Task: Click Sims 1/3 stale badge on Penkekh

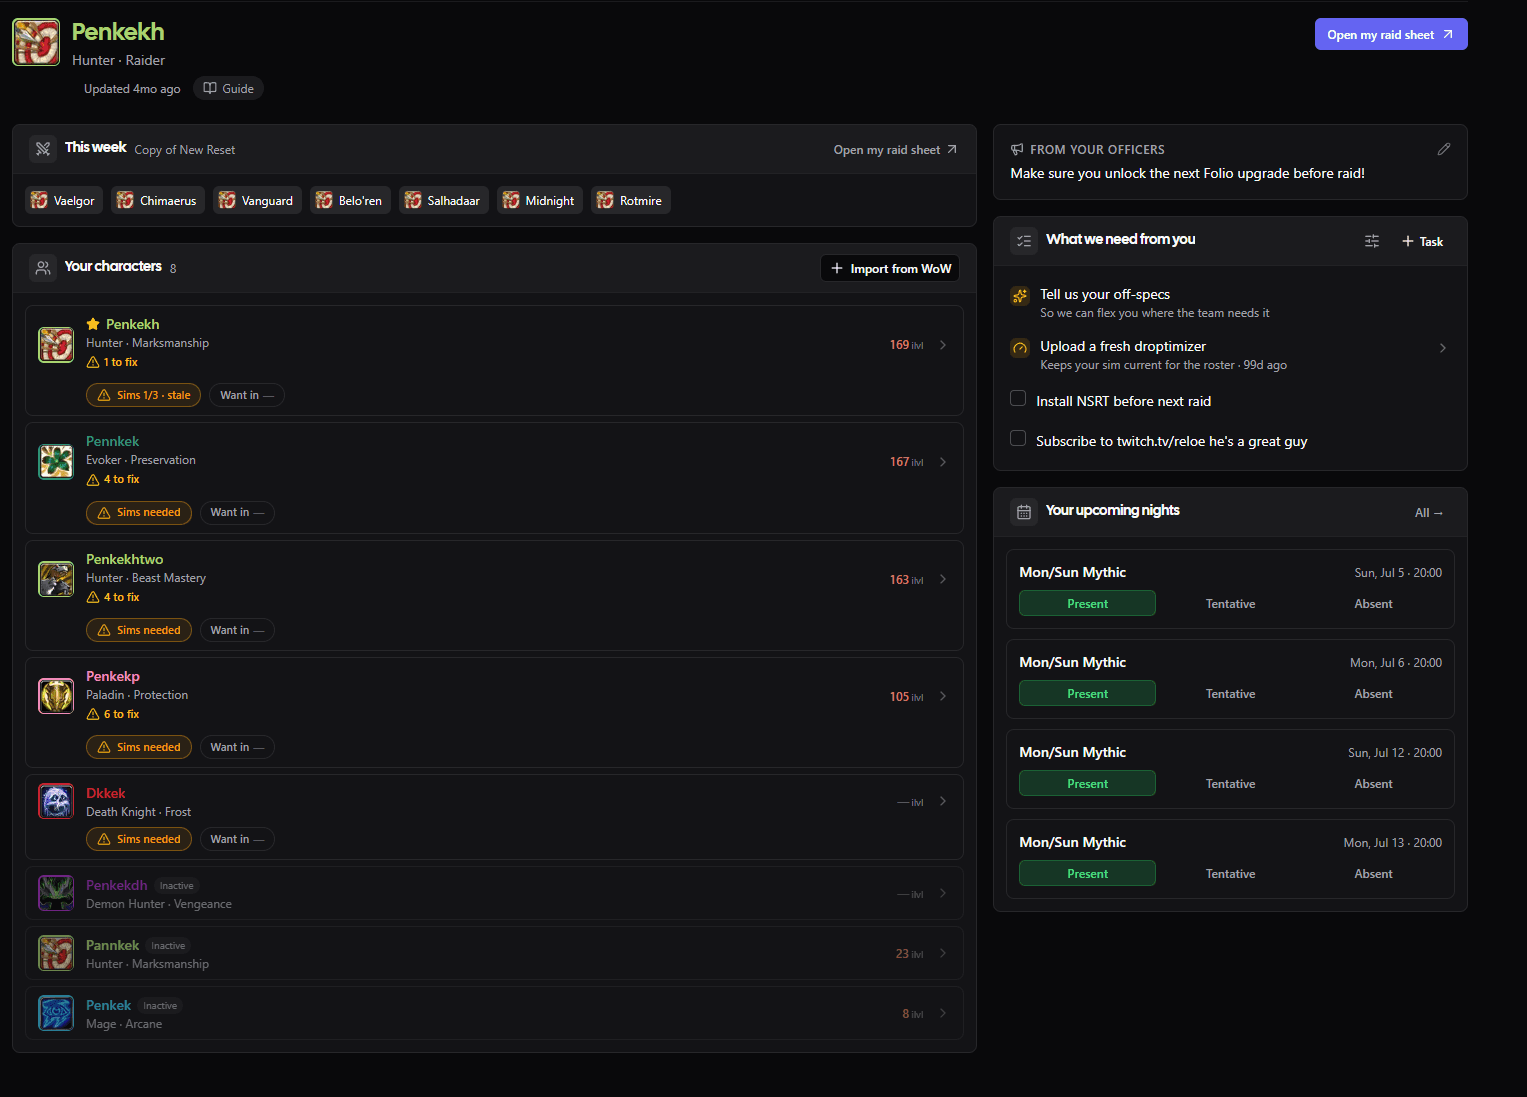Action: pos(143,395)
